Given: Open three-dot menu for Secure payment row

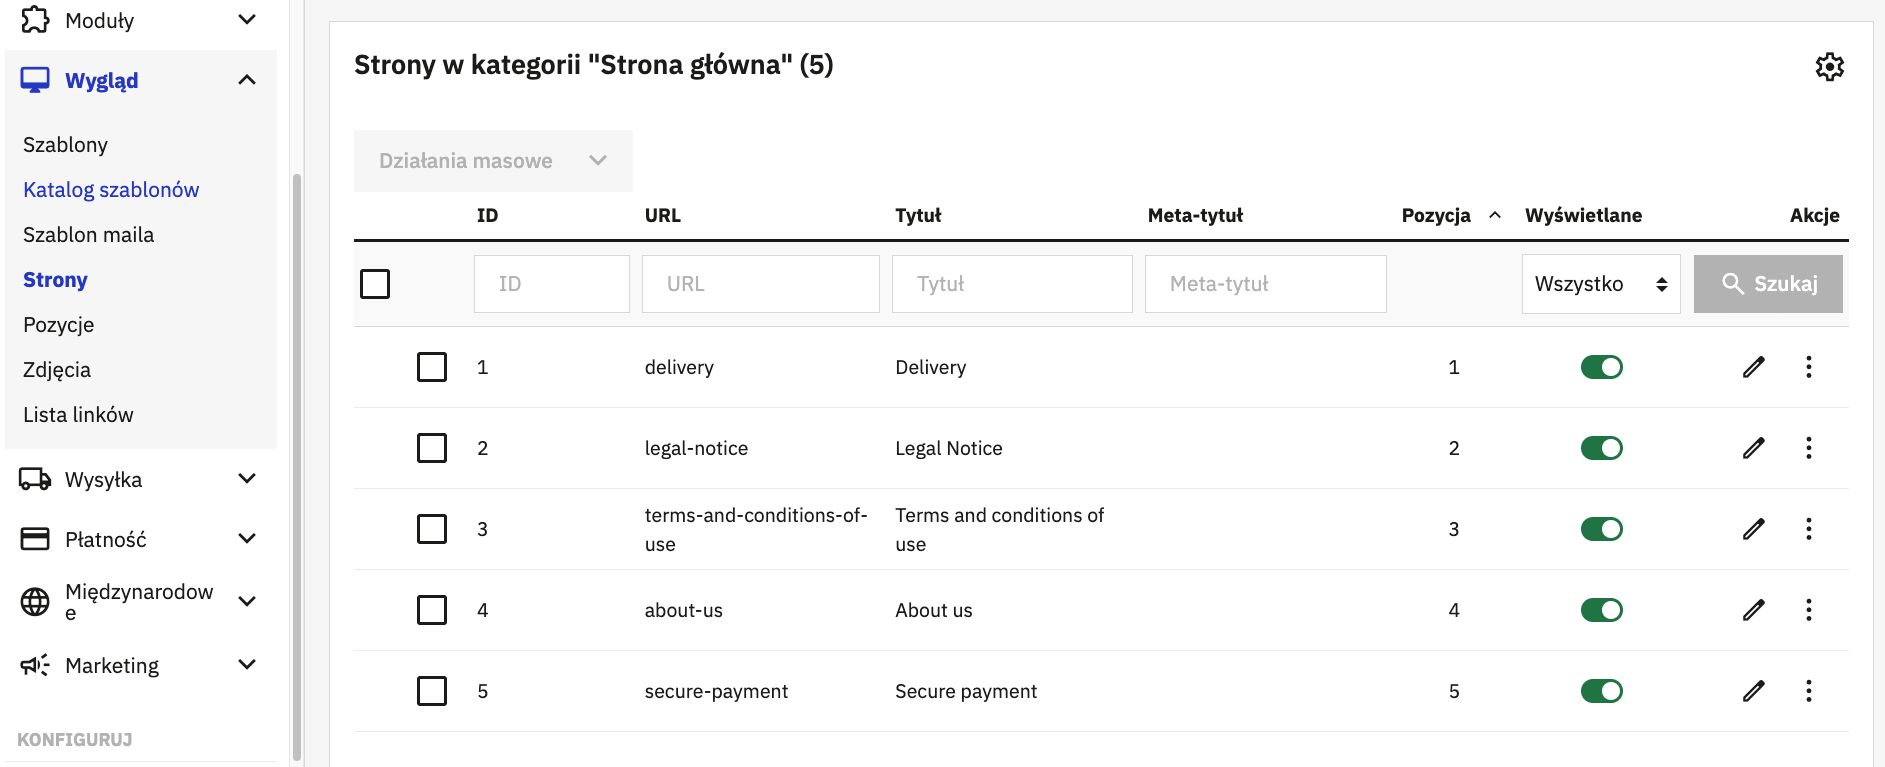Looking at the screenshot, I should pos(1808,691).
